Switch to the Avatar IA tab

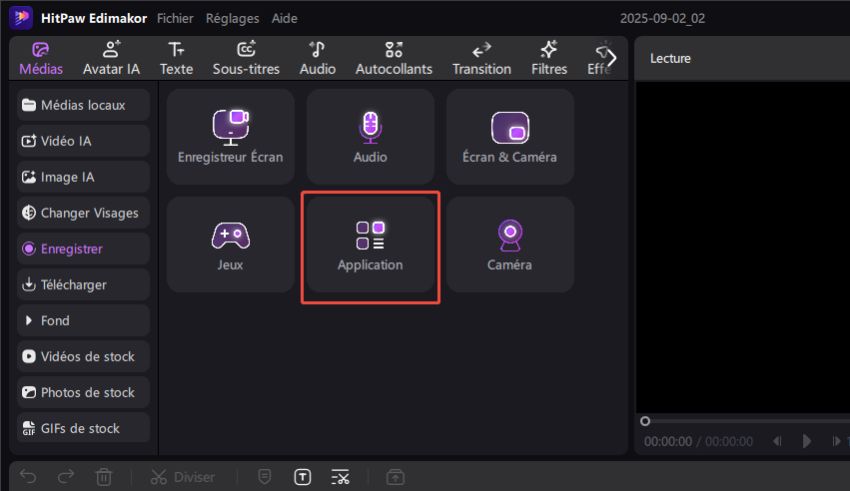[111, 59]
